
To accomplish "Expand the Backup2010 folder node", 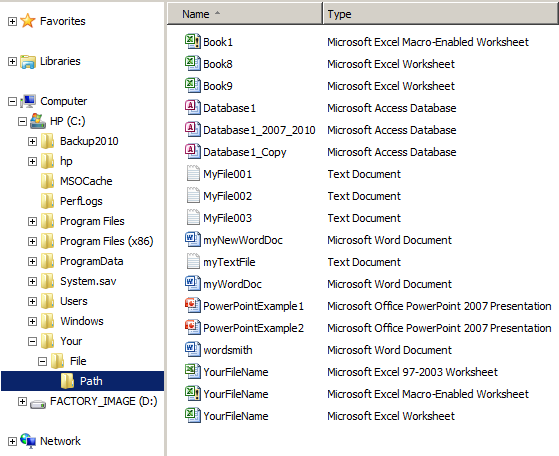I will 32,142.
